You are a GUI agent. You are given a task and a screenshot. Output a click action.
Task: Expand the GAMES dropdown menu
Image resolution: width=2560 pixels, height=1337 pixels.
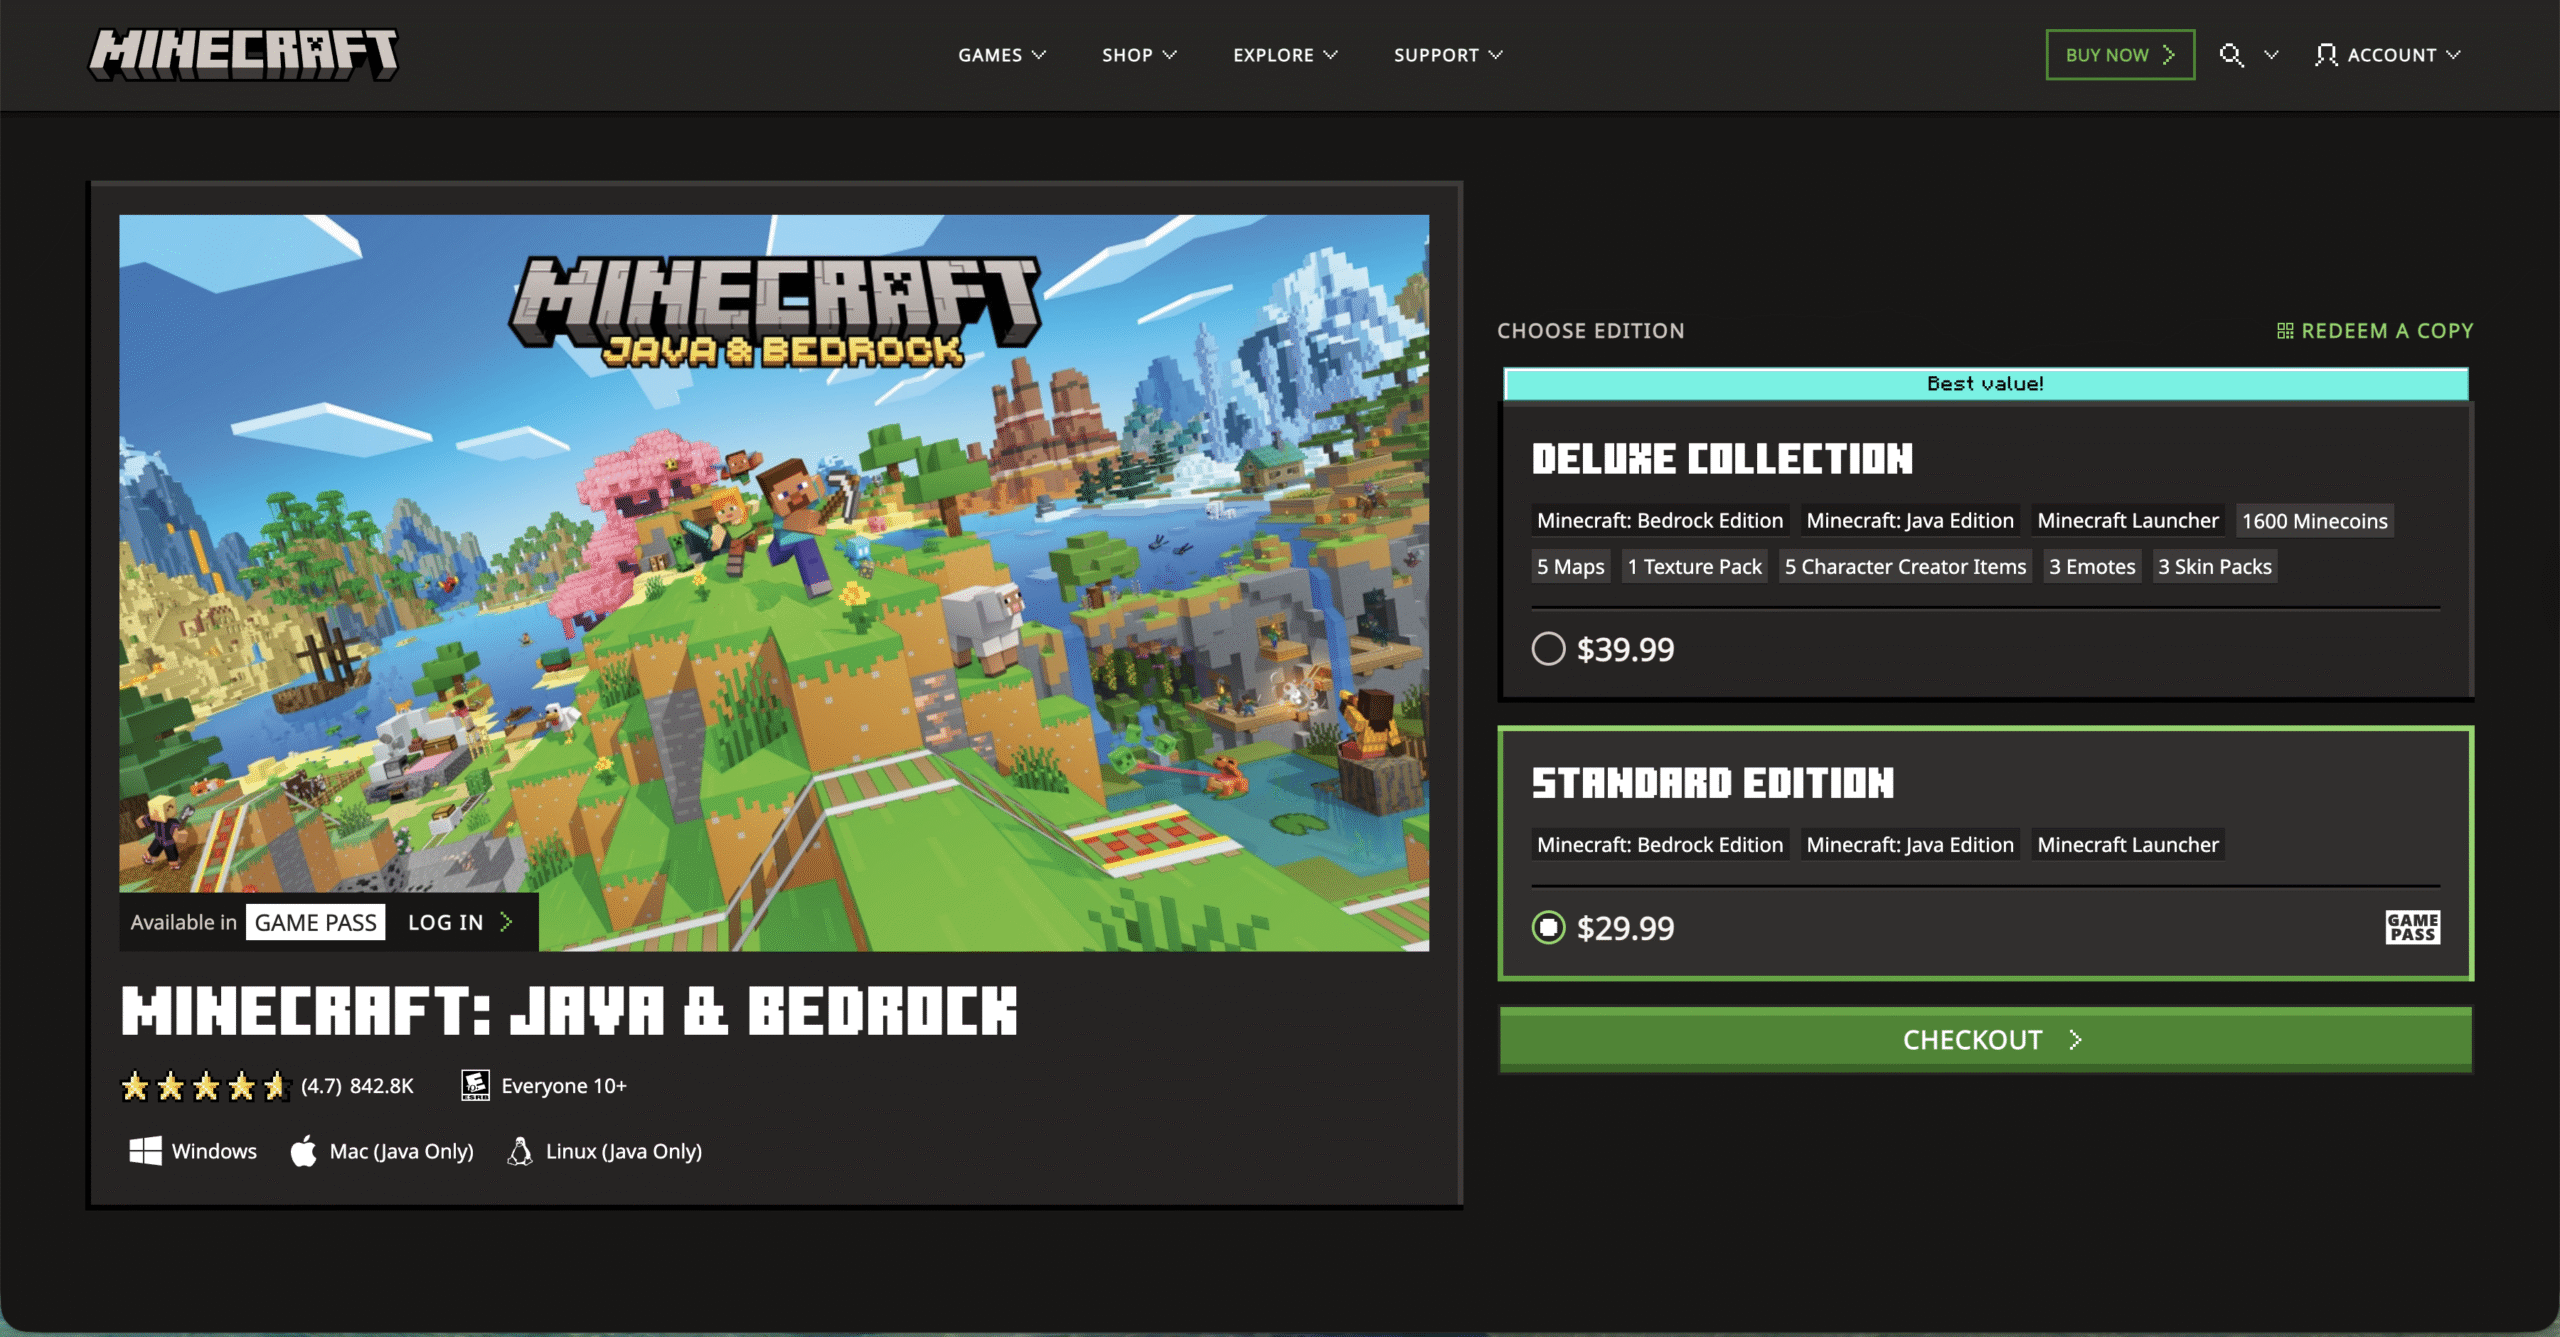[x=1001, y=55]
